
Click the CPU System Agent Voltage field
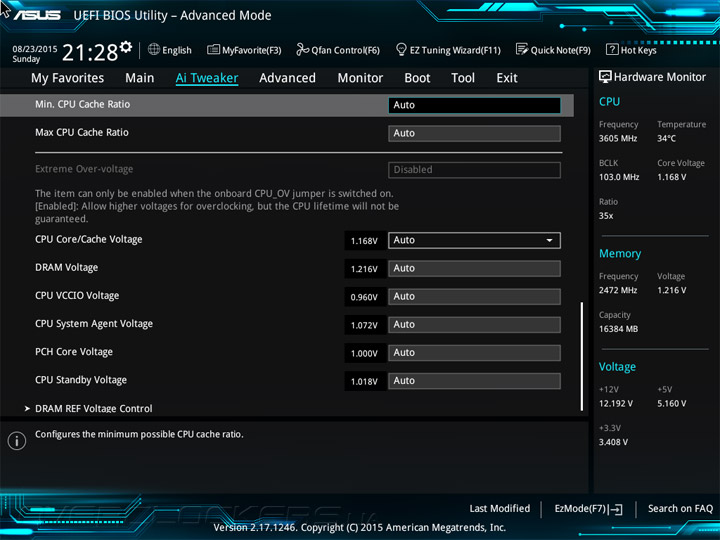click(474, 325)
